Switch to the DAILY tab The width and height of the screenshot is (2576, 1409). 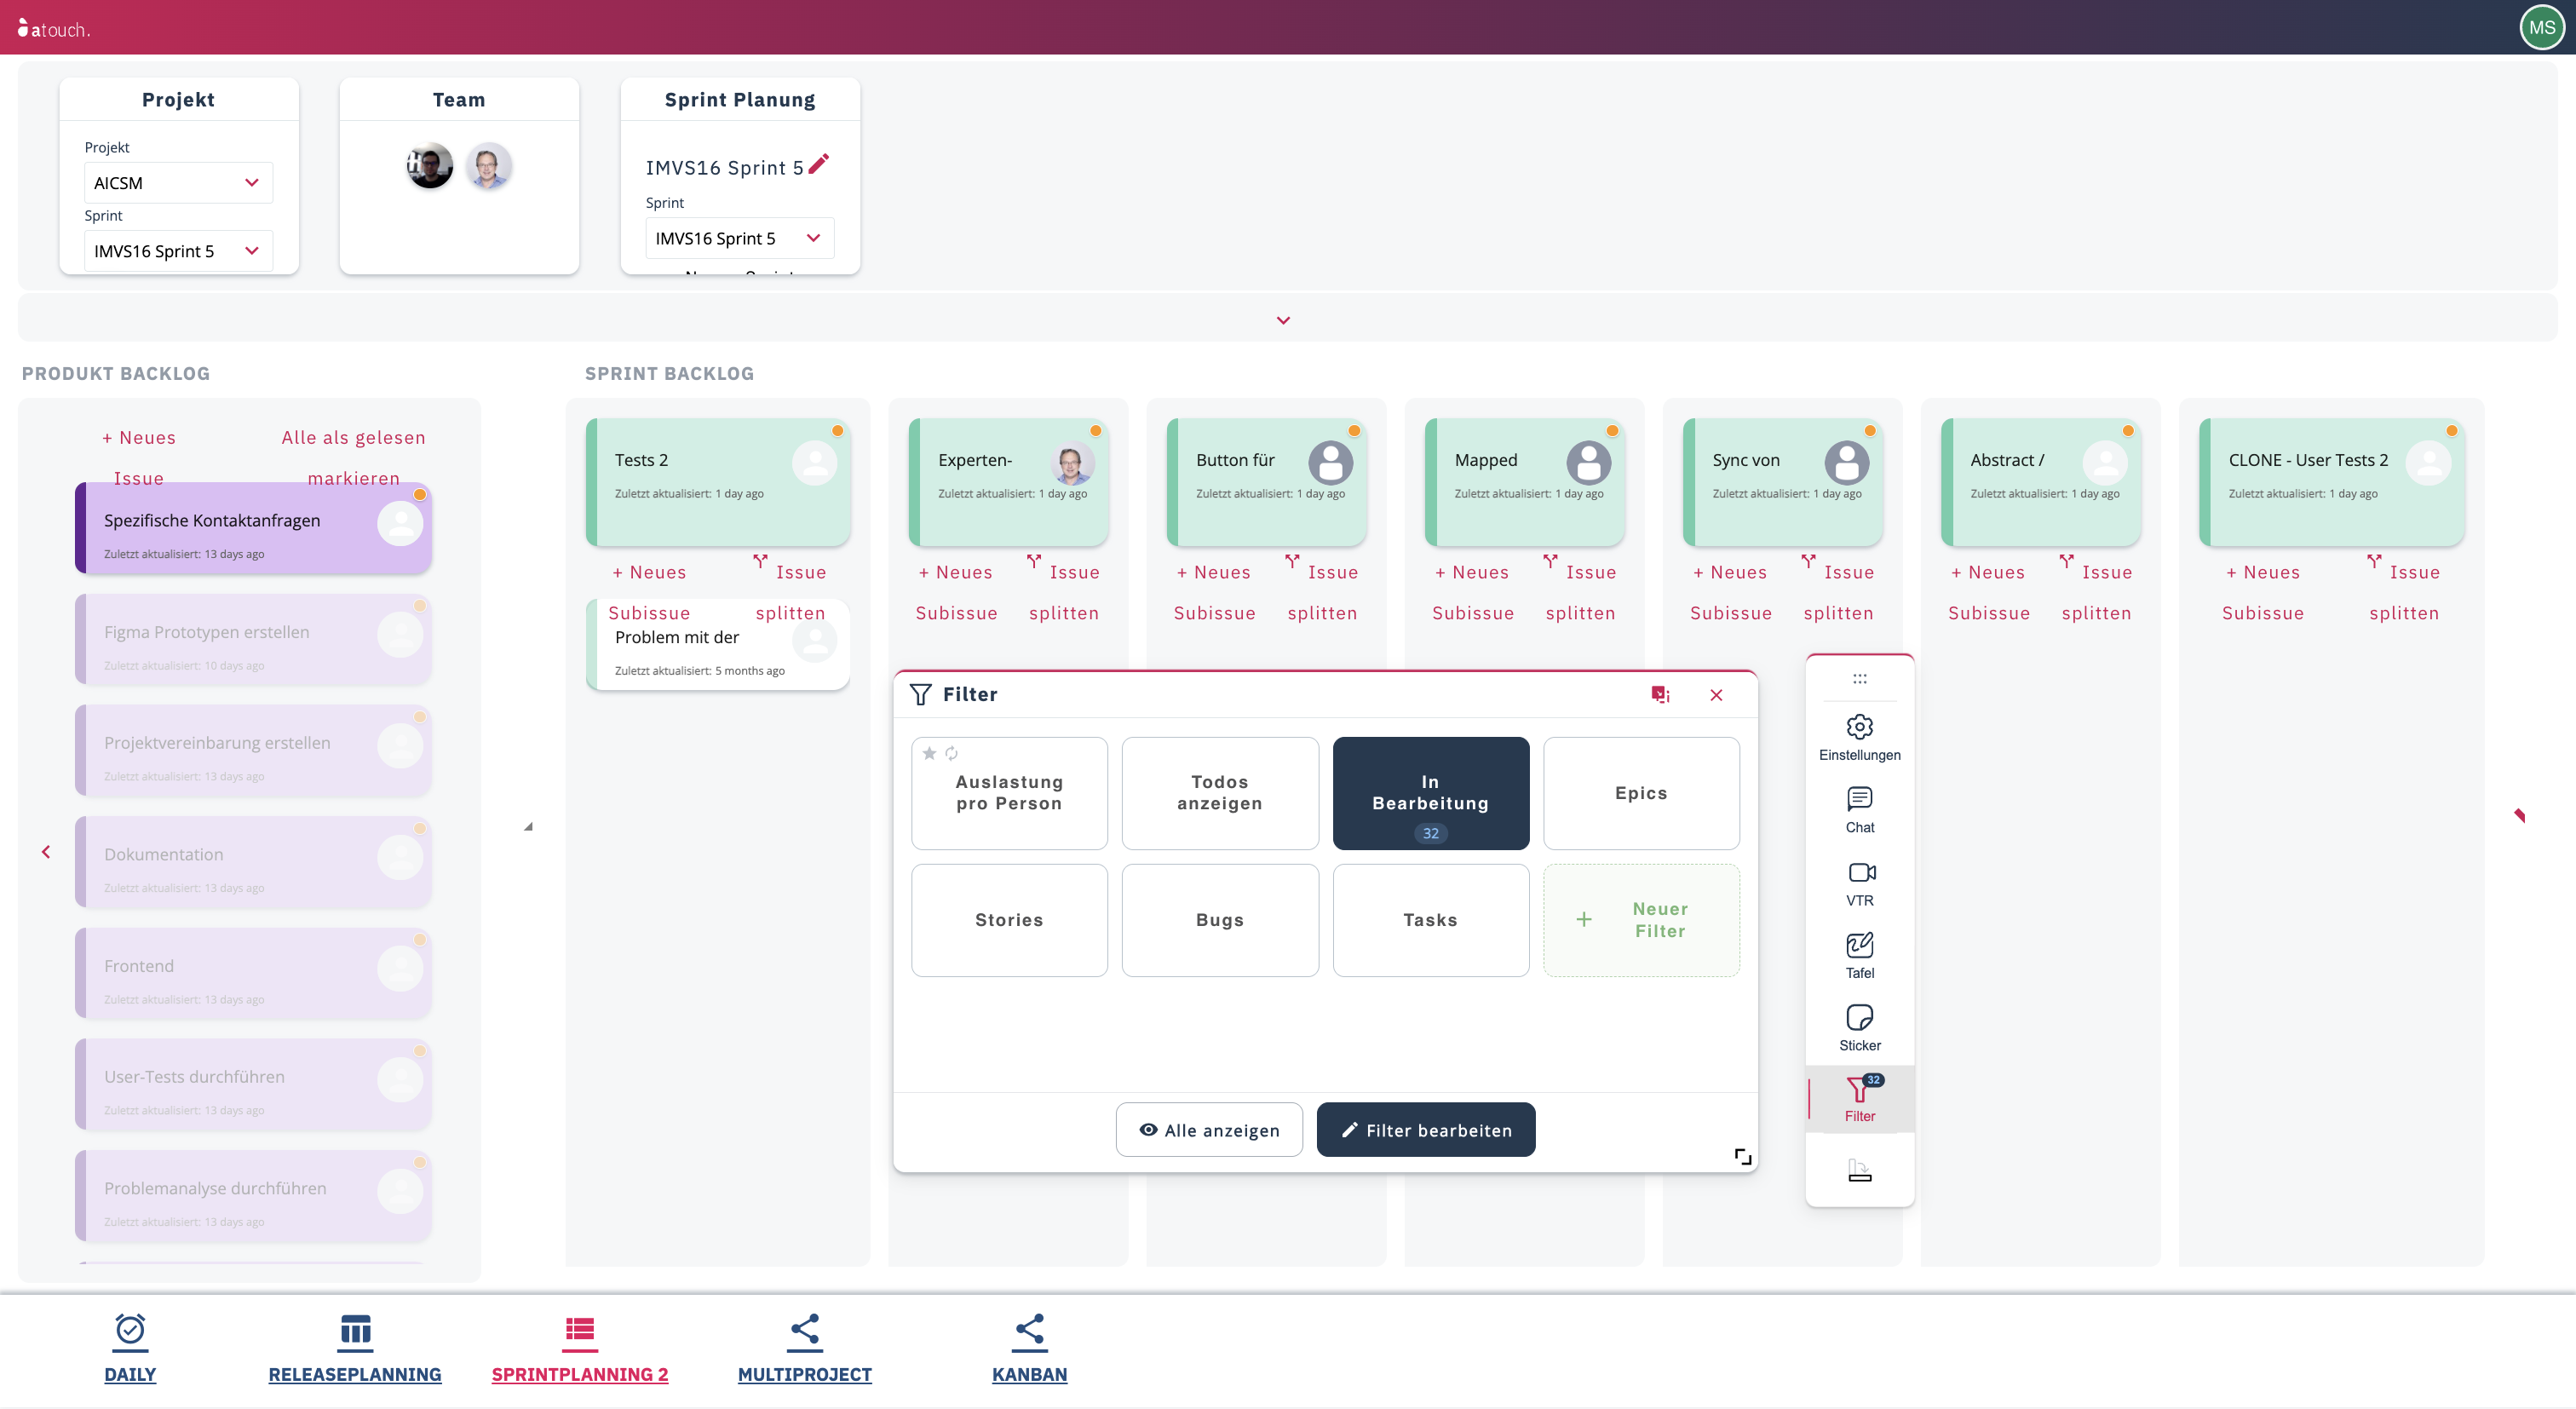coord(130,1349)
